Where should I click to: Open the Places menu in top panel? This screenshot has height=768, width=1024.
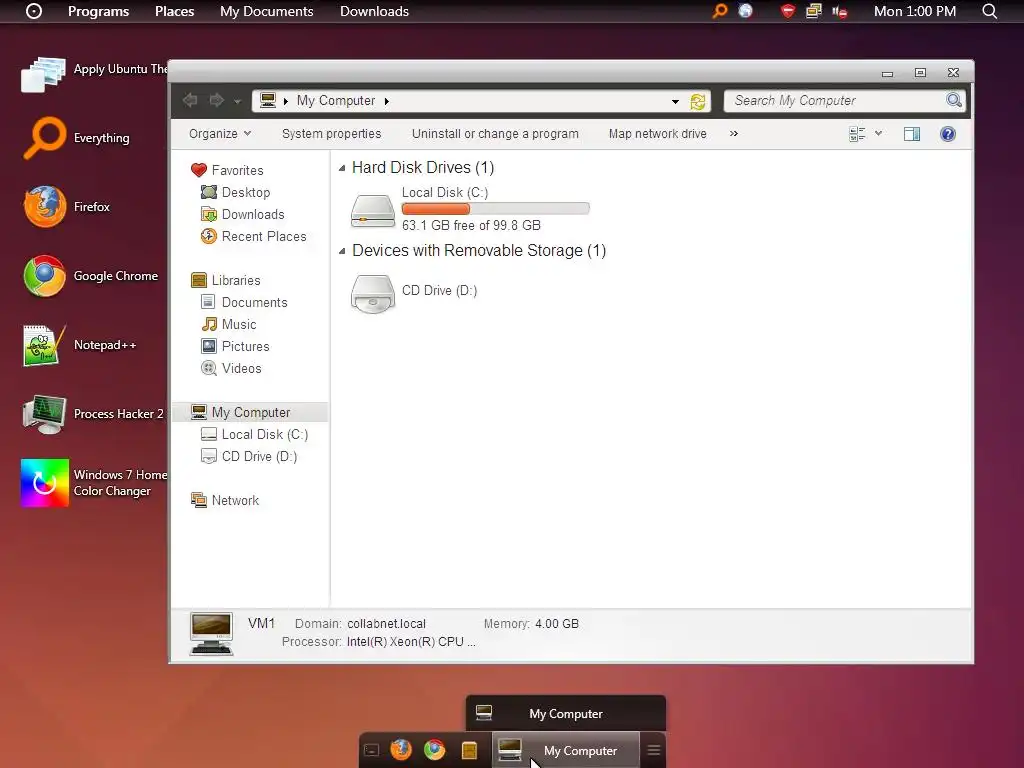pos(174,11)
